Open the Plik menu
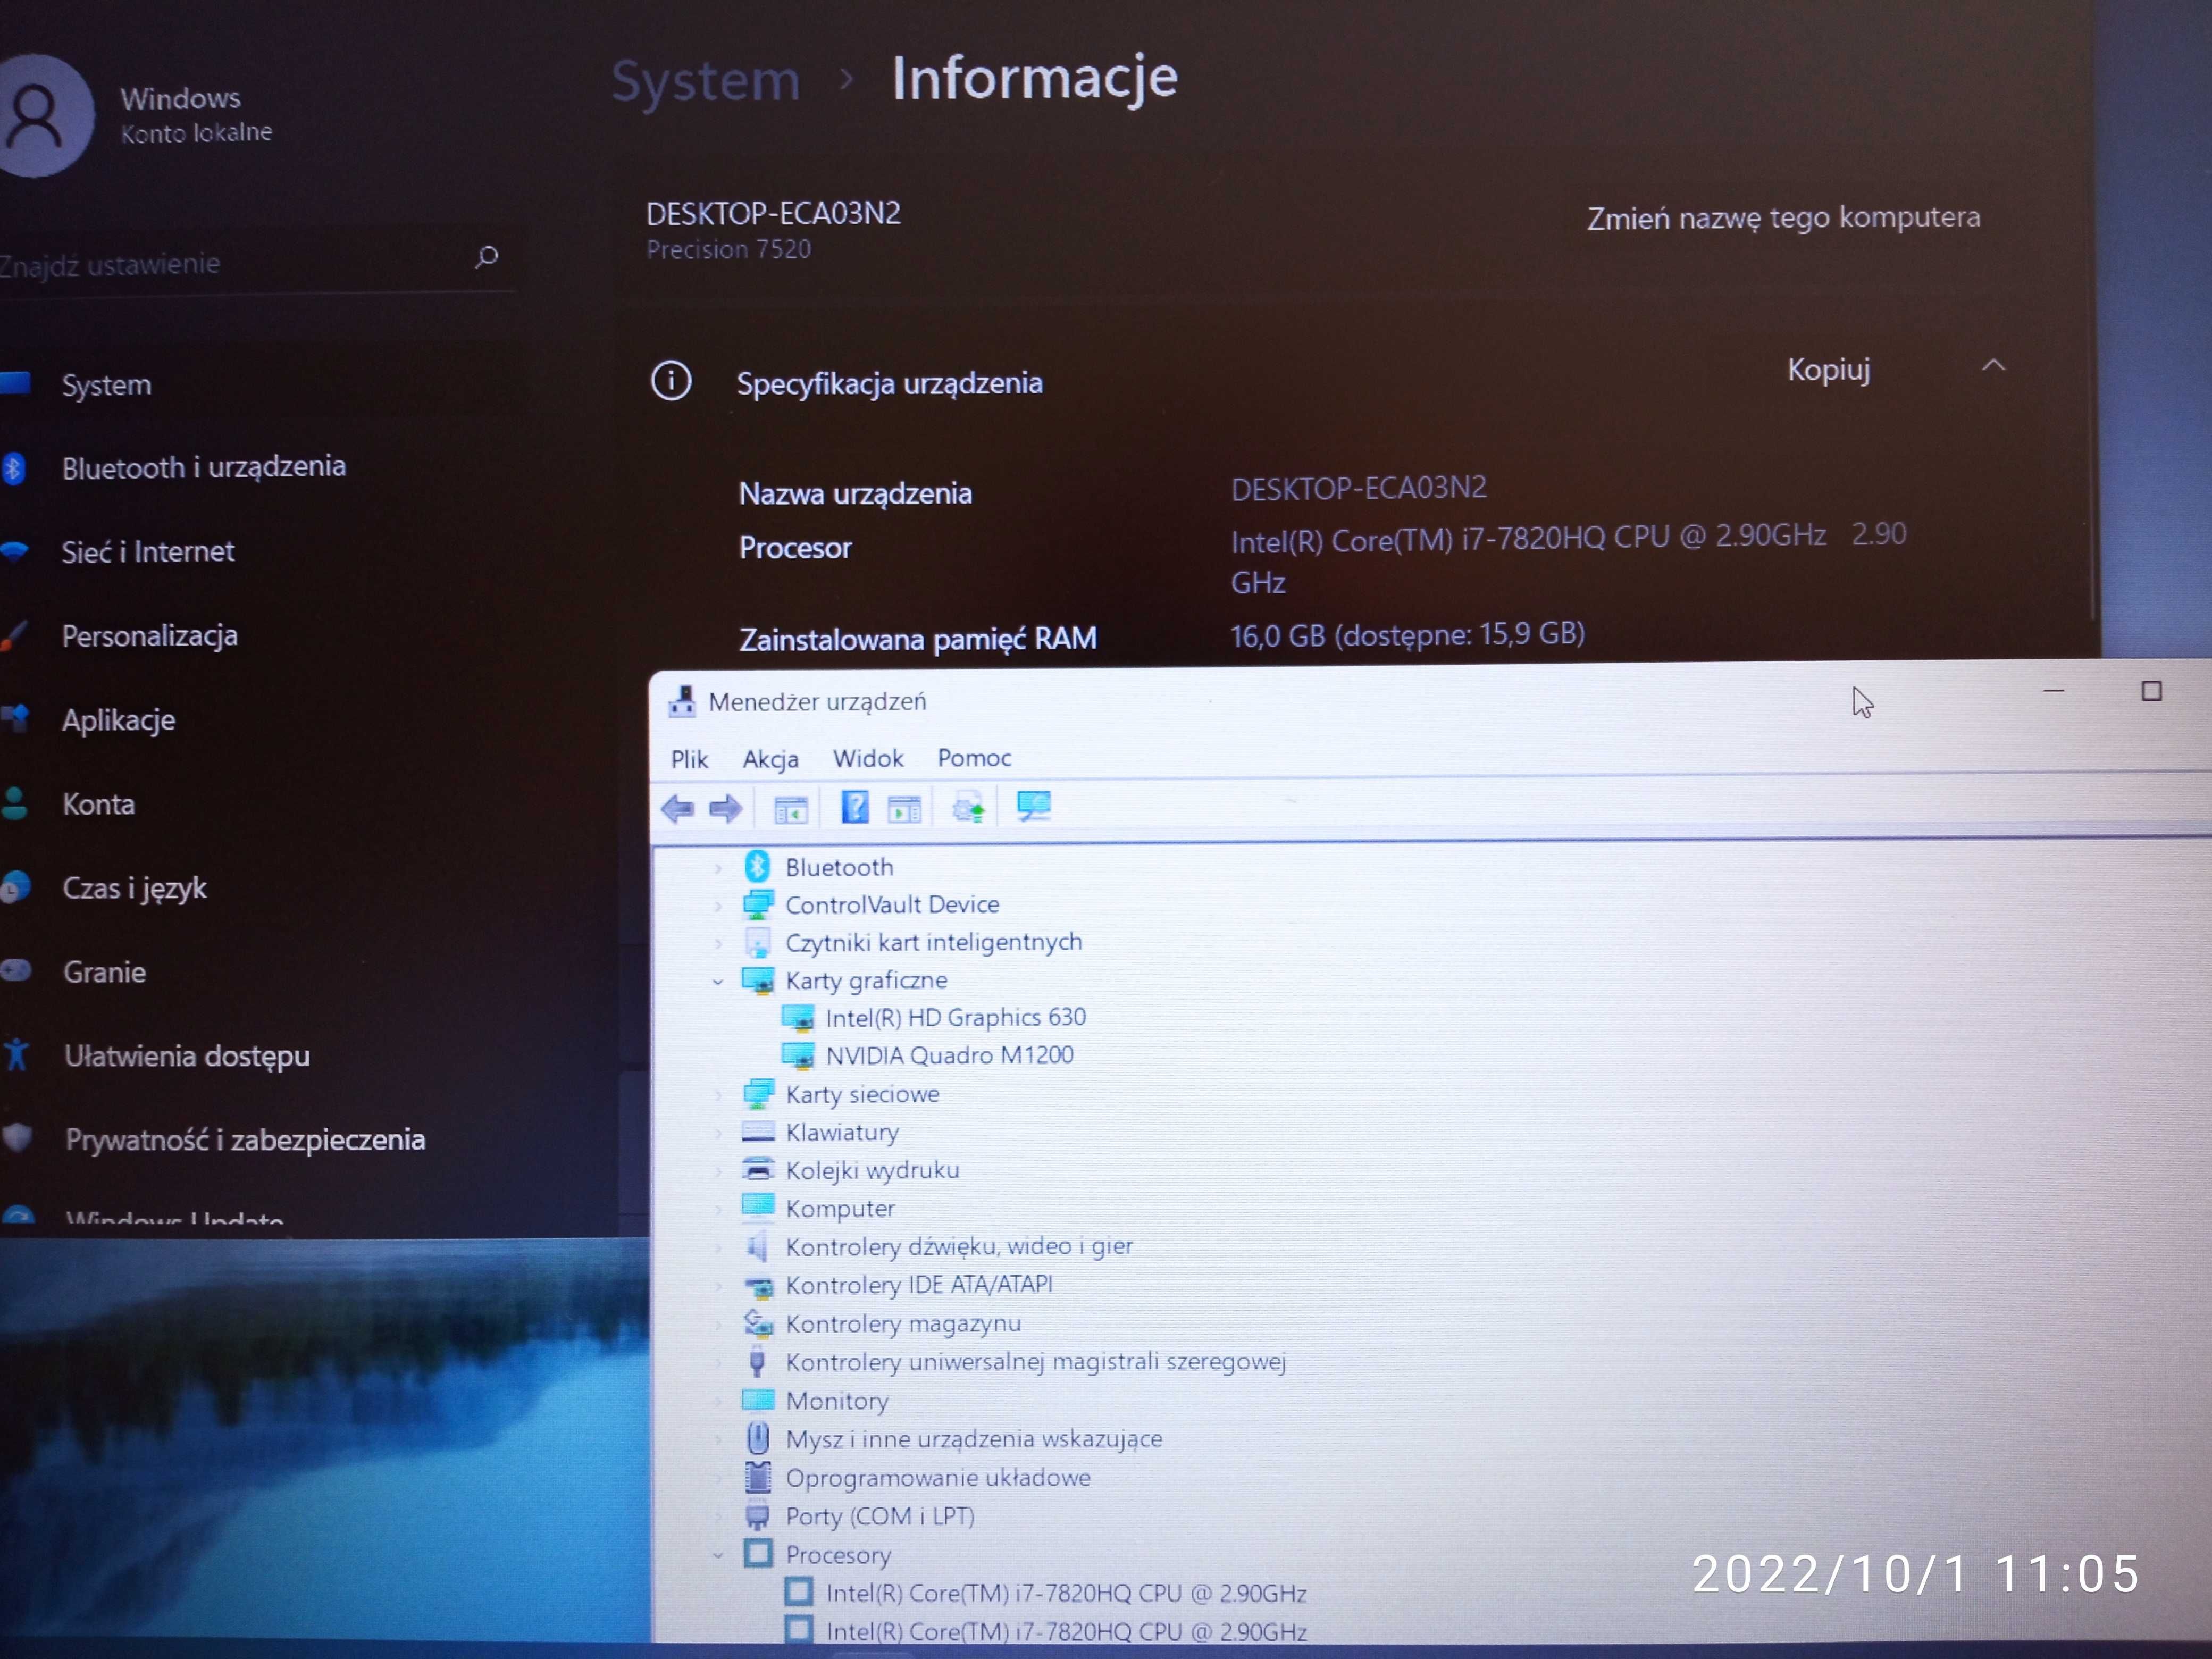 tap(689, 759)
